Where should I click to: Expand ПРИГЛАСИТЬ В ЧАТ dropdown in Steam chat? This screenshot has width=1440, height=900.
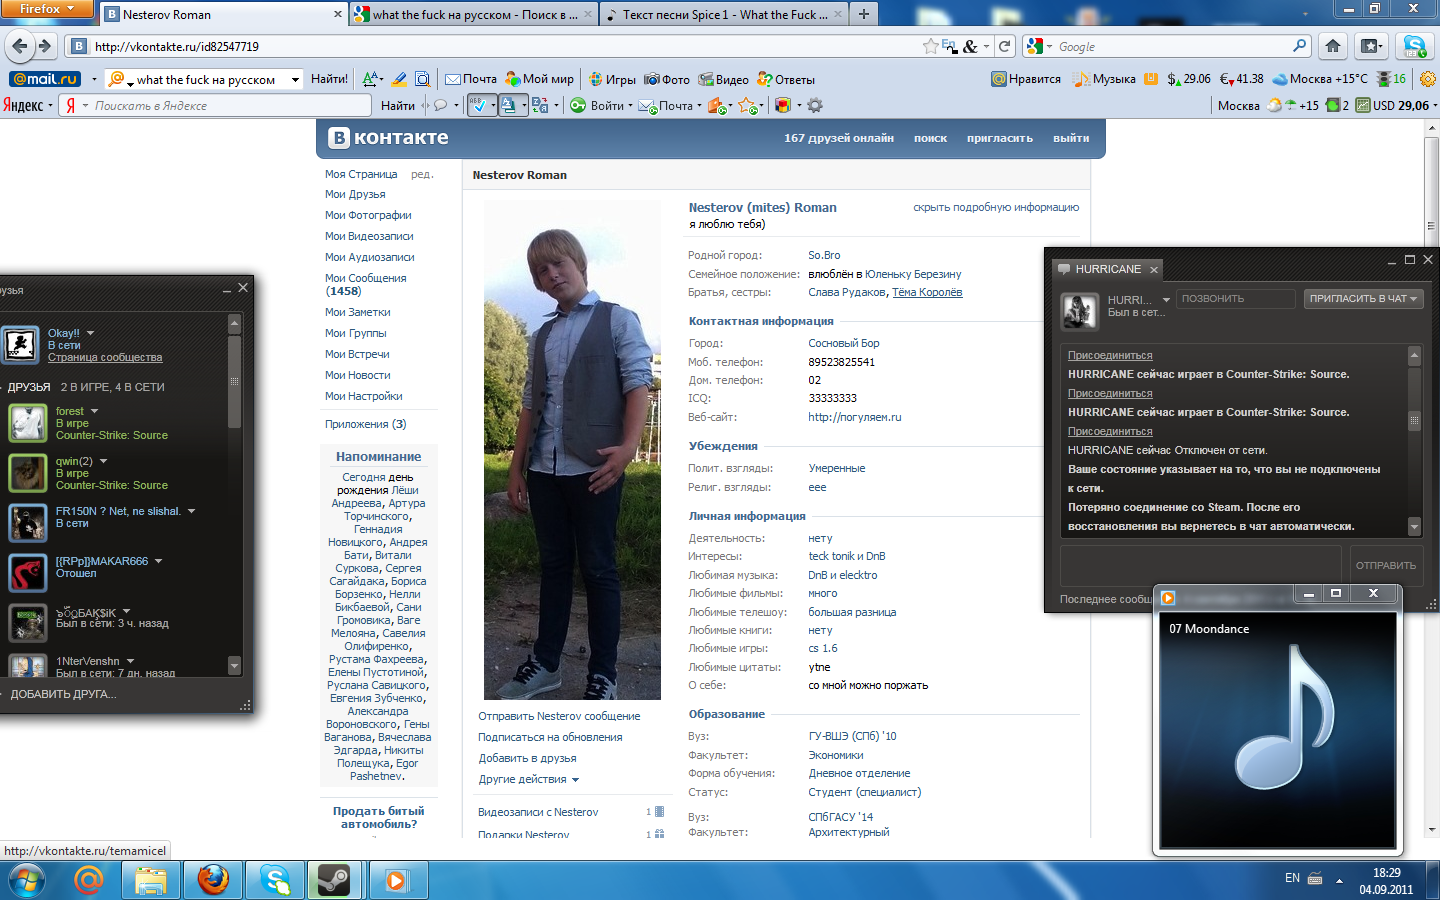(x=1364, y=299)
